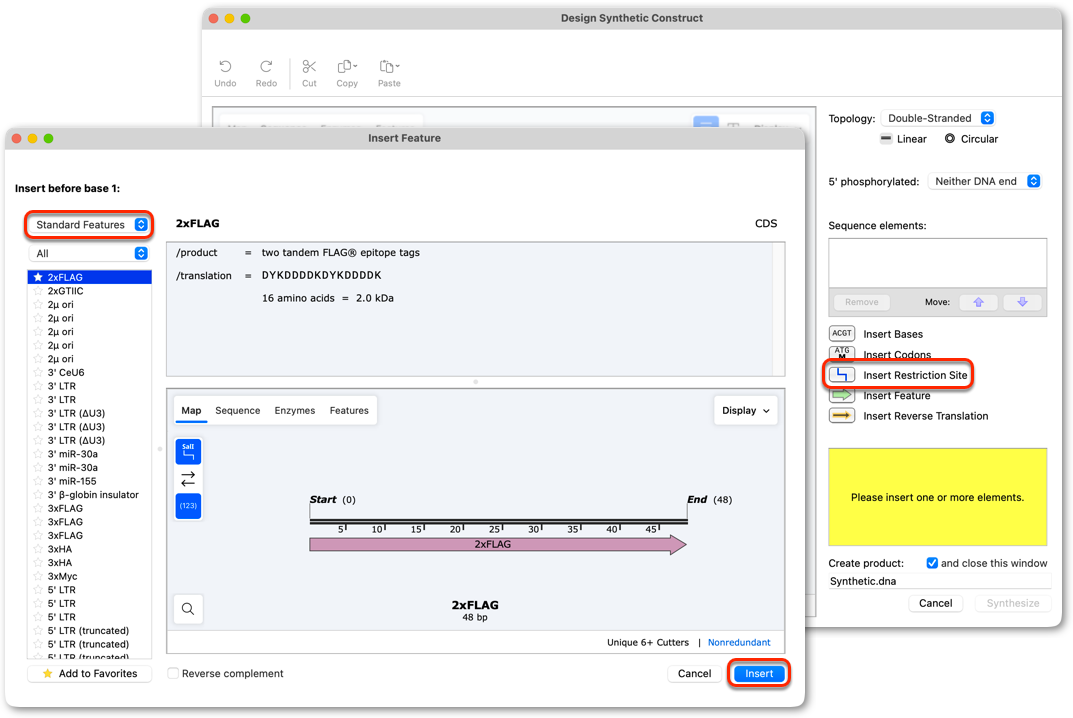The width and height of the screenshot is (1073, 718).
Task: Open the Neither DNA end phosphorylation dropdown
Action: tap(985, 181)
